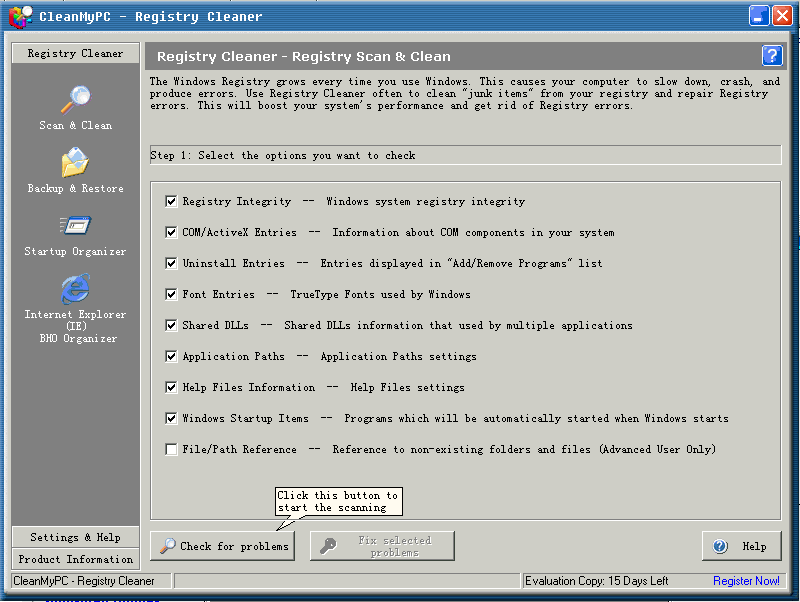
Task: Open the Scan & Clean magnifier icon
Action: pyautogui.click(x=76, y=99)
